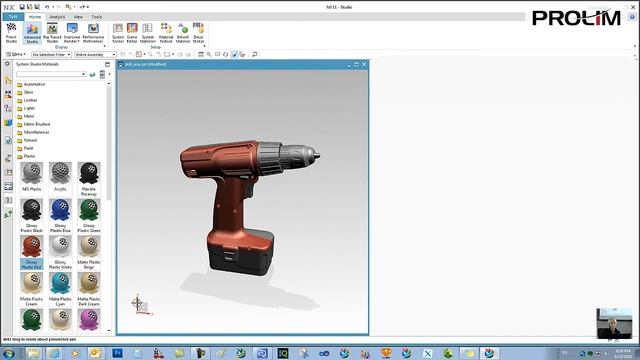Expand the Miscellaneous folder
This screenshot has width=640, height=360.
[33, 132]
